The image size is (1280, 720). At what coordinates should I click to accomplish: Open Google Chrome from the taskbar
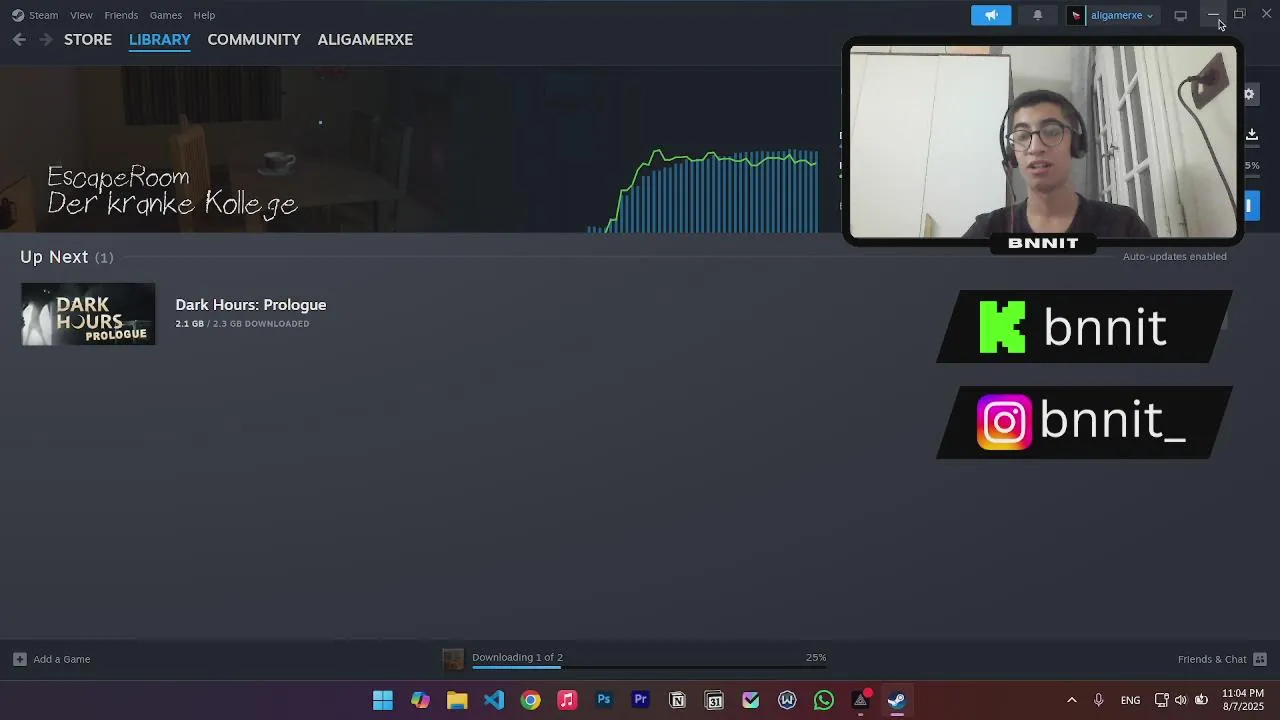coord(530,700)
